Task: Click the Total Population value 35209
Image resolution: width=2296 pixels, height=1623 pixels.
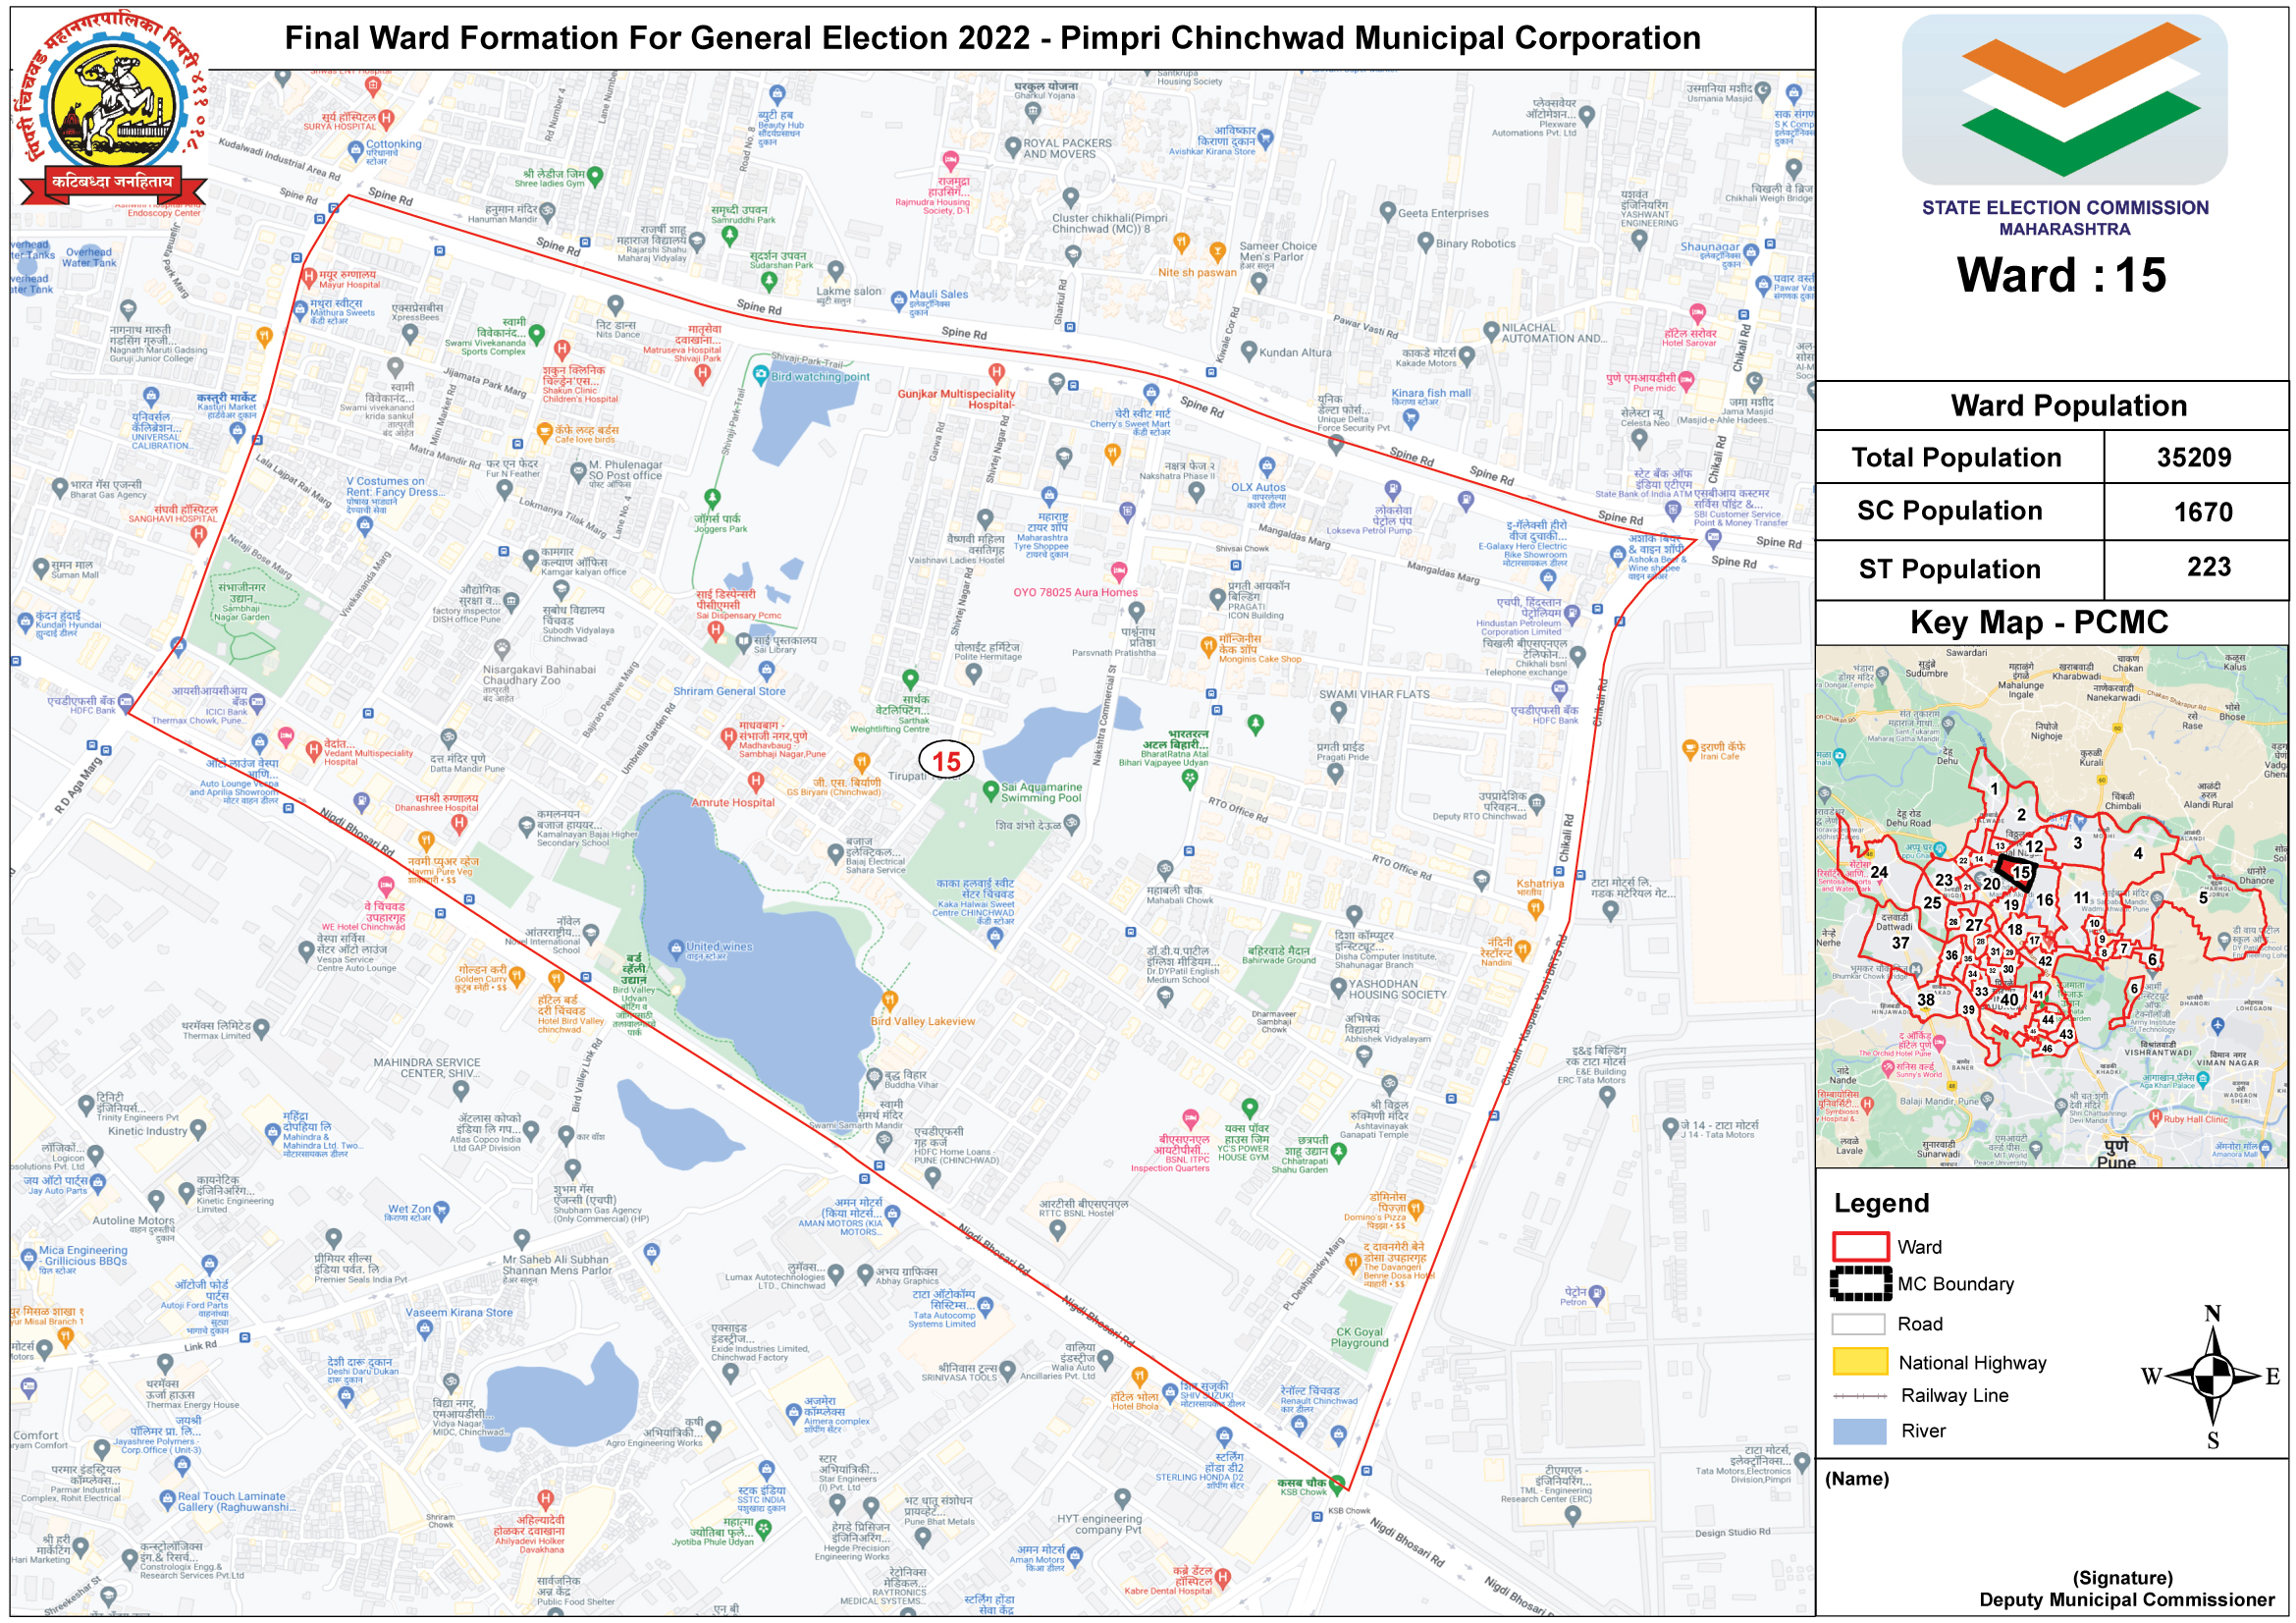Action: 2194,457
